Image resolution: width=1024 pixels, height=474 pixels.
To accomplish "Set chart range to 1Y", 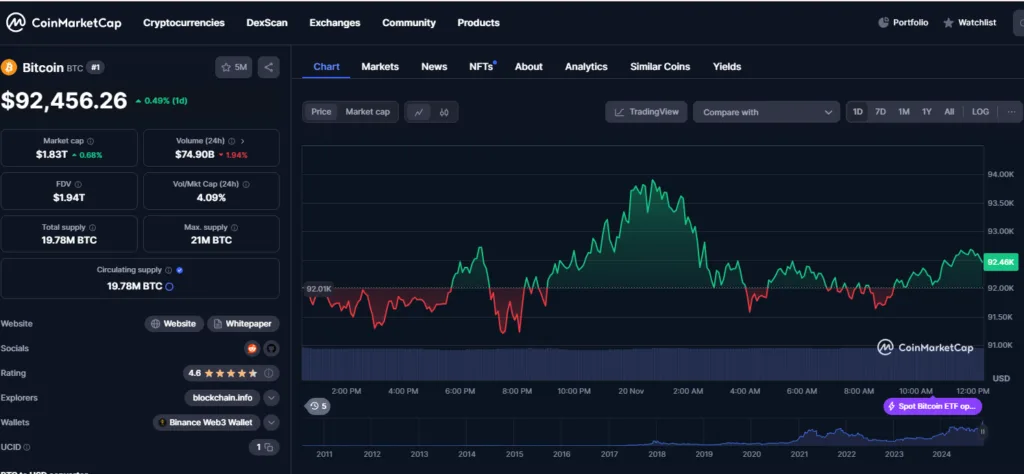I will [927, 112].
